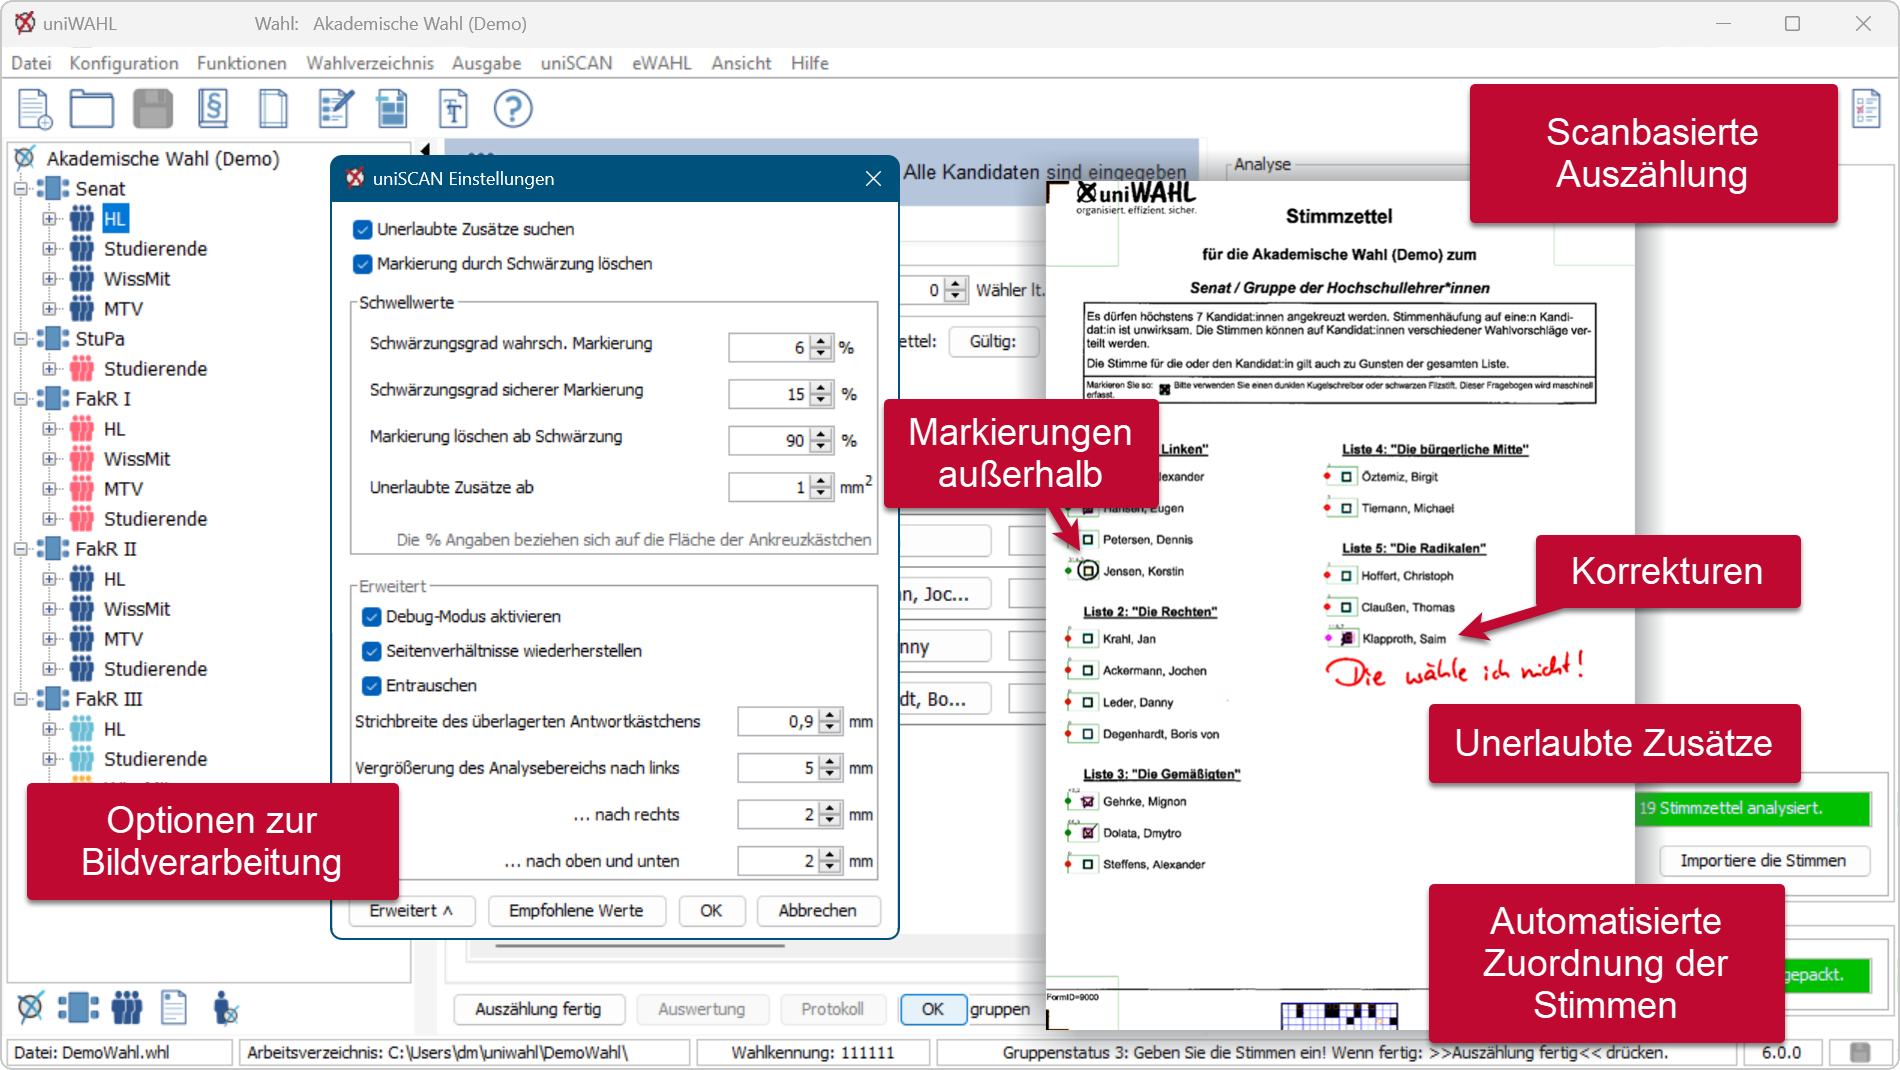Expand the HL node under Senat
This screenshot has height=1070, width=1900.
(49, 218)
